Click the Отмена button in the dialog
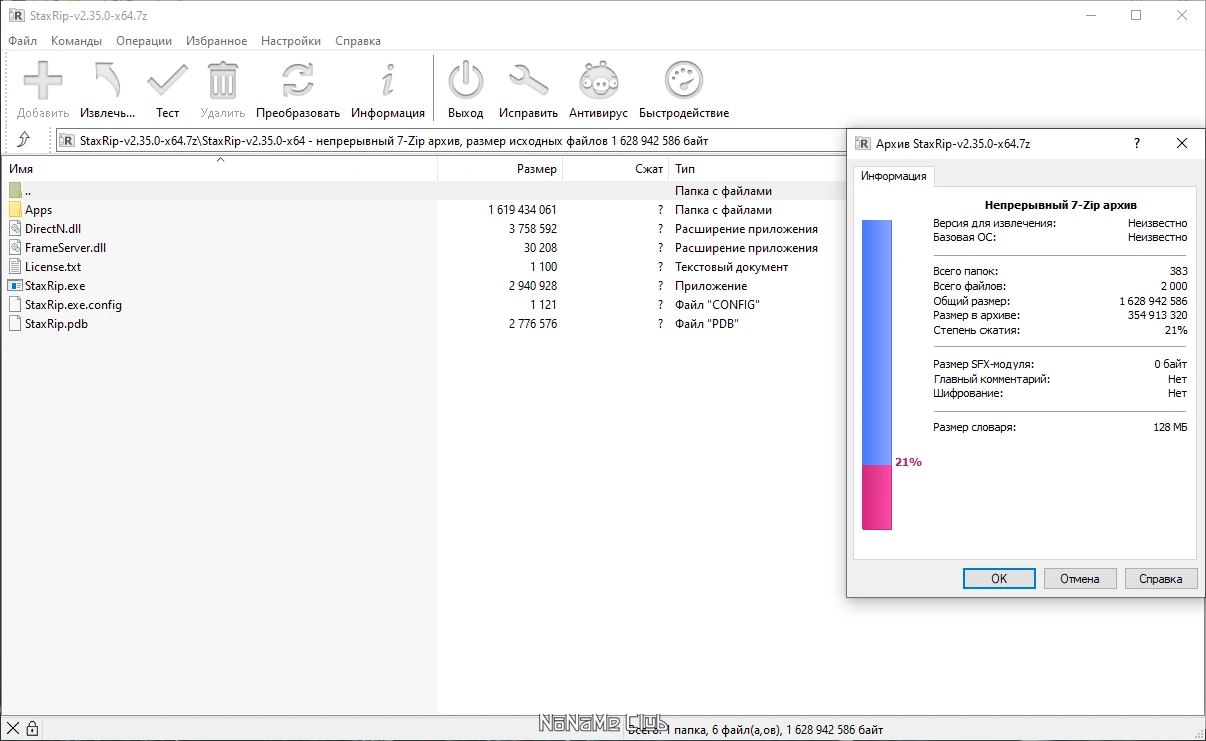1206x741 pixels. point(1080,578)
